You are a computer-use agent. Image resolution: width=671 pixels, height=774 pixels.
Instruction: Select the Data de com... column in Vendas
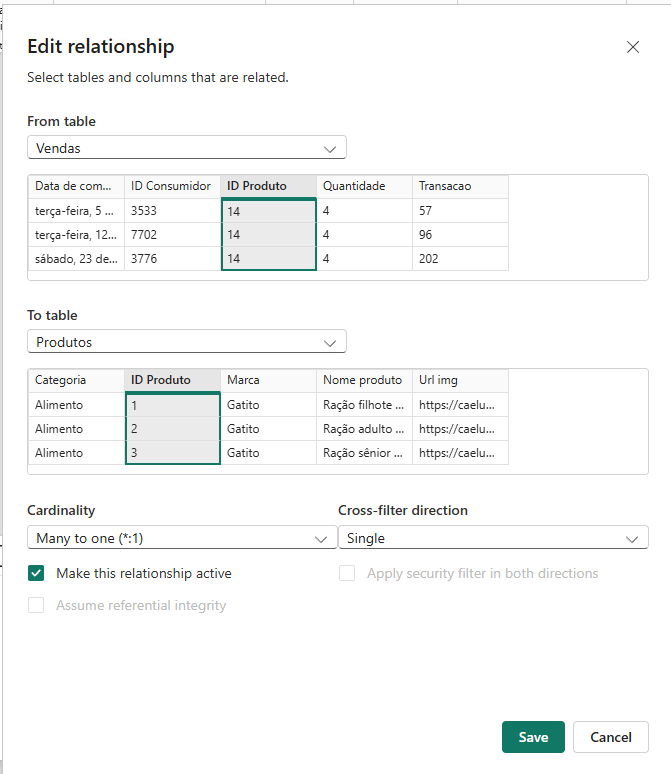(77, 186)
